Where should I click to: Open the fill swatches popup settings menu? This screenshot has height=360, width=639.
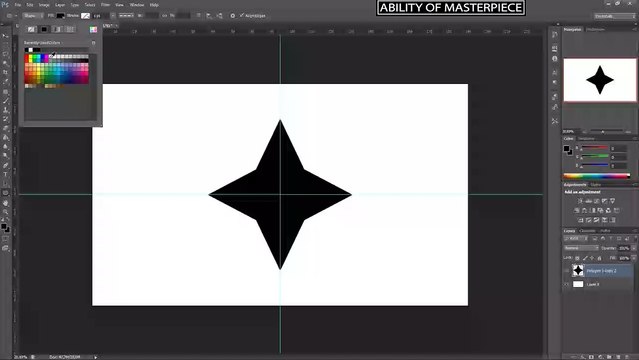[x=93, y=42]
